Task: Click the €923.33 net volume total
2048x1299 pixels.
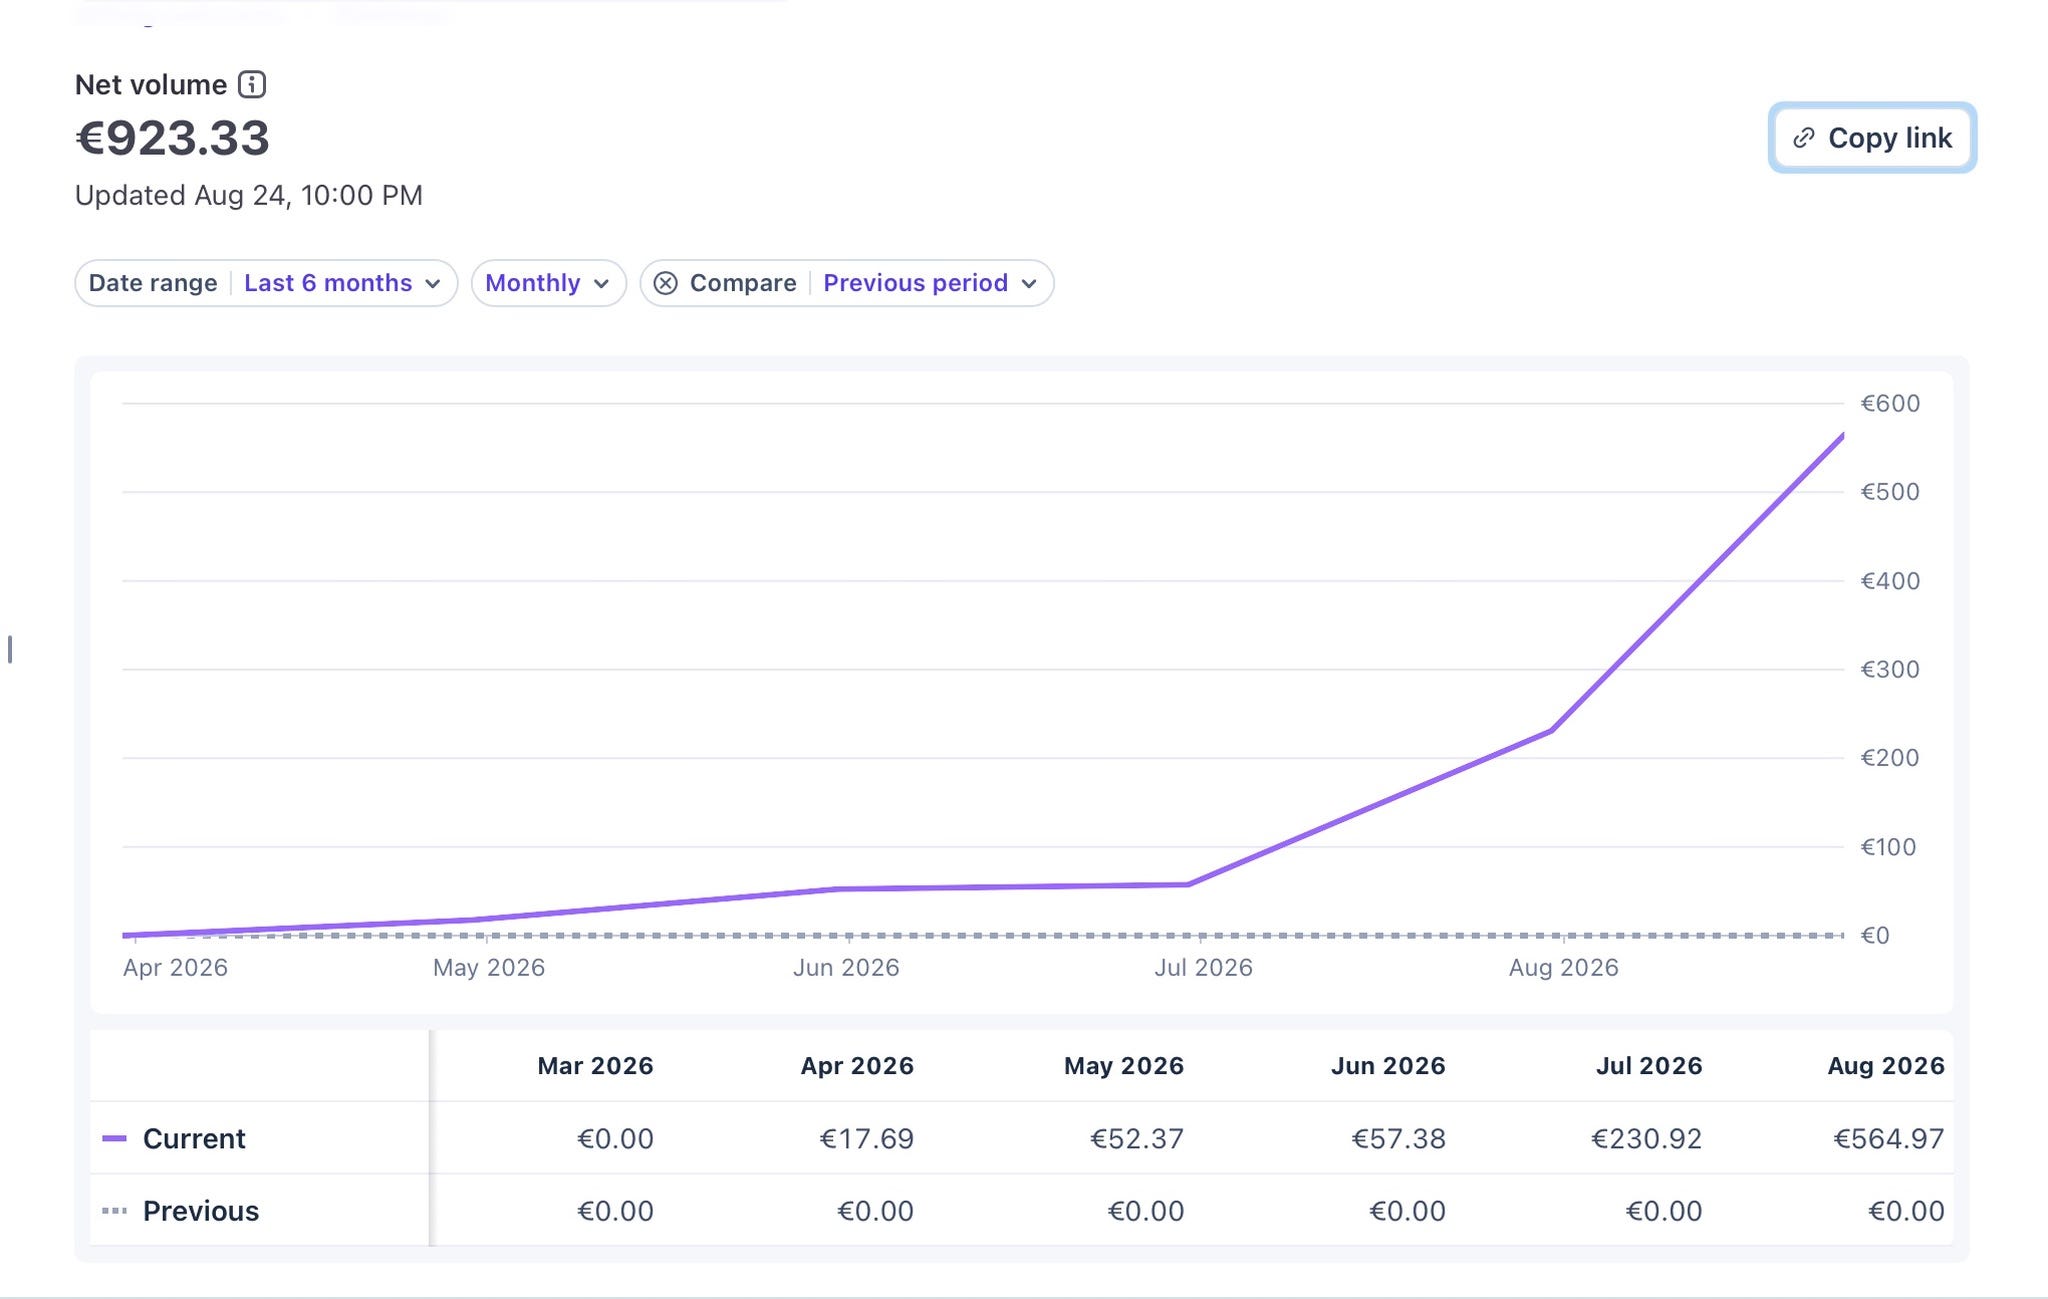Action: [173, 138]
